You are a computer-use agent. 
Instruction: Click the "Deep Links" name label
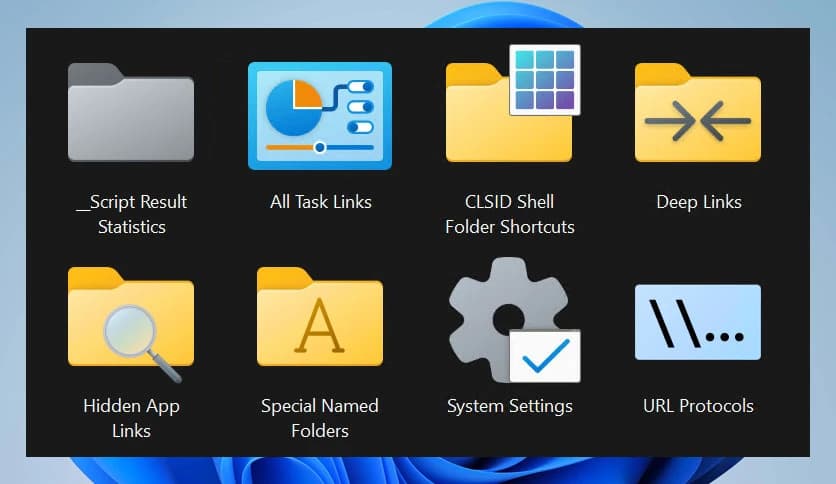[x=698, y=202]
